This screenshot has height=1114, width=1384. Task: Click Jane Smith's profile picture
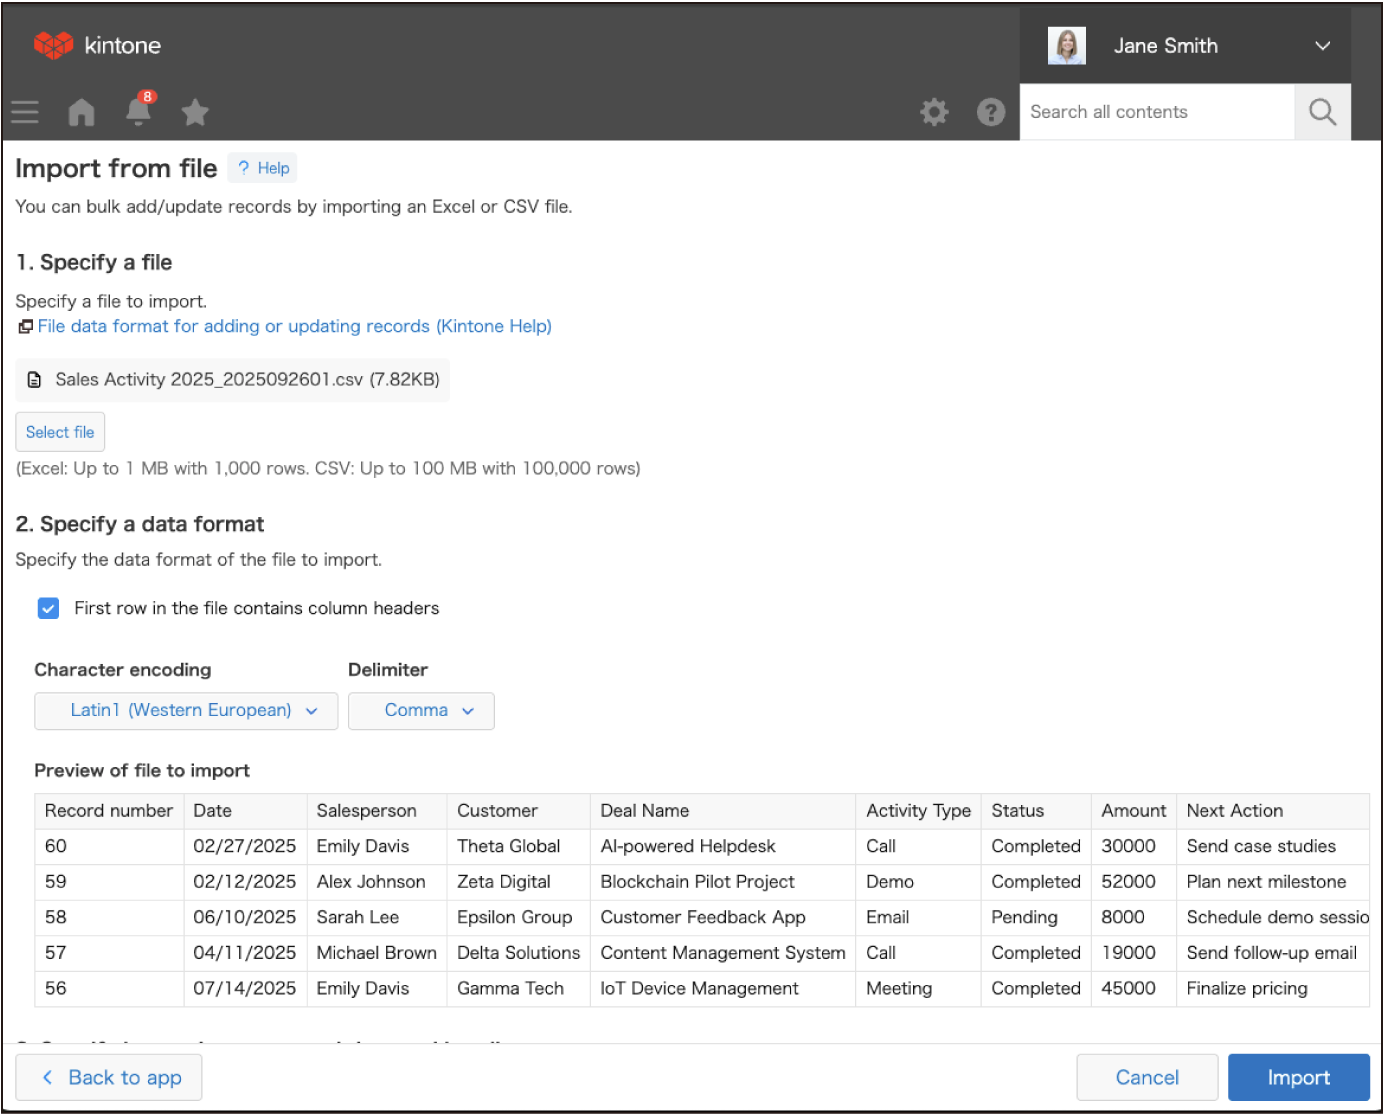pyautogui.click(x=1066, y=46)
